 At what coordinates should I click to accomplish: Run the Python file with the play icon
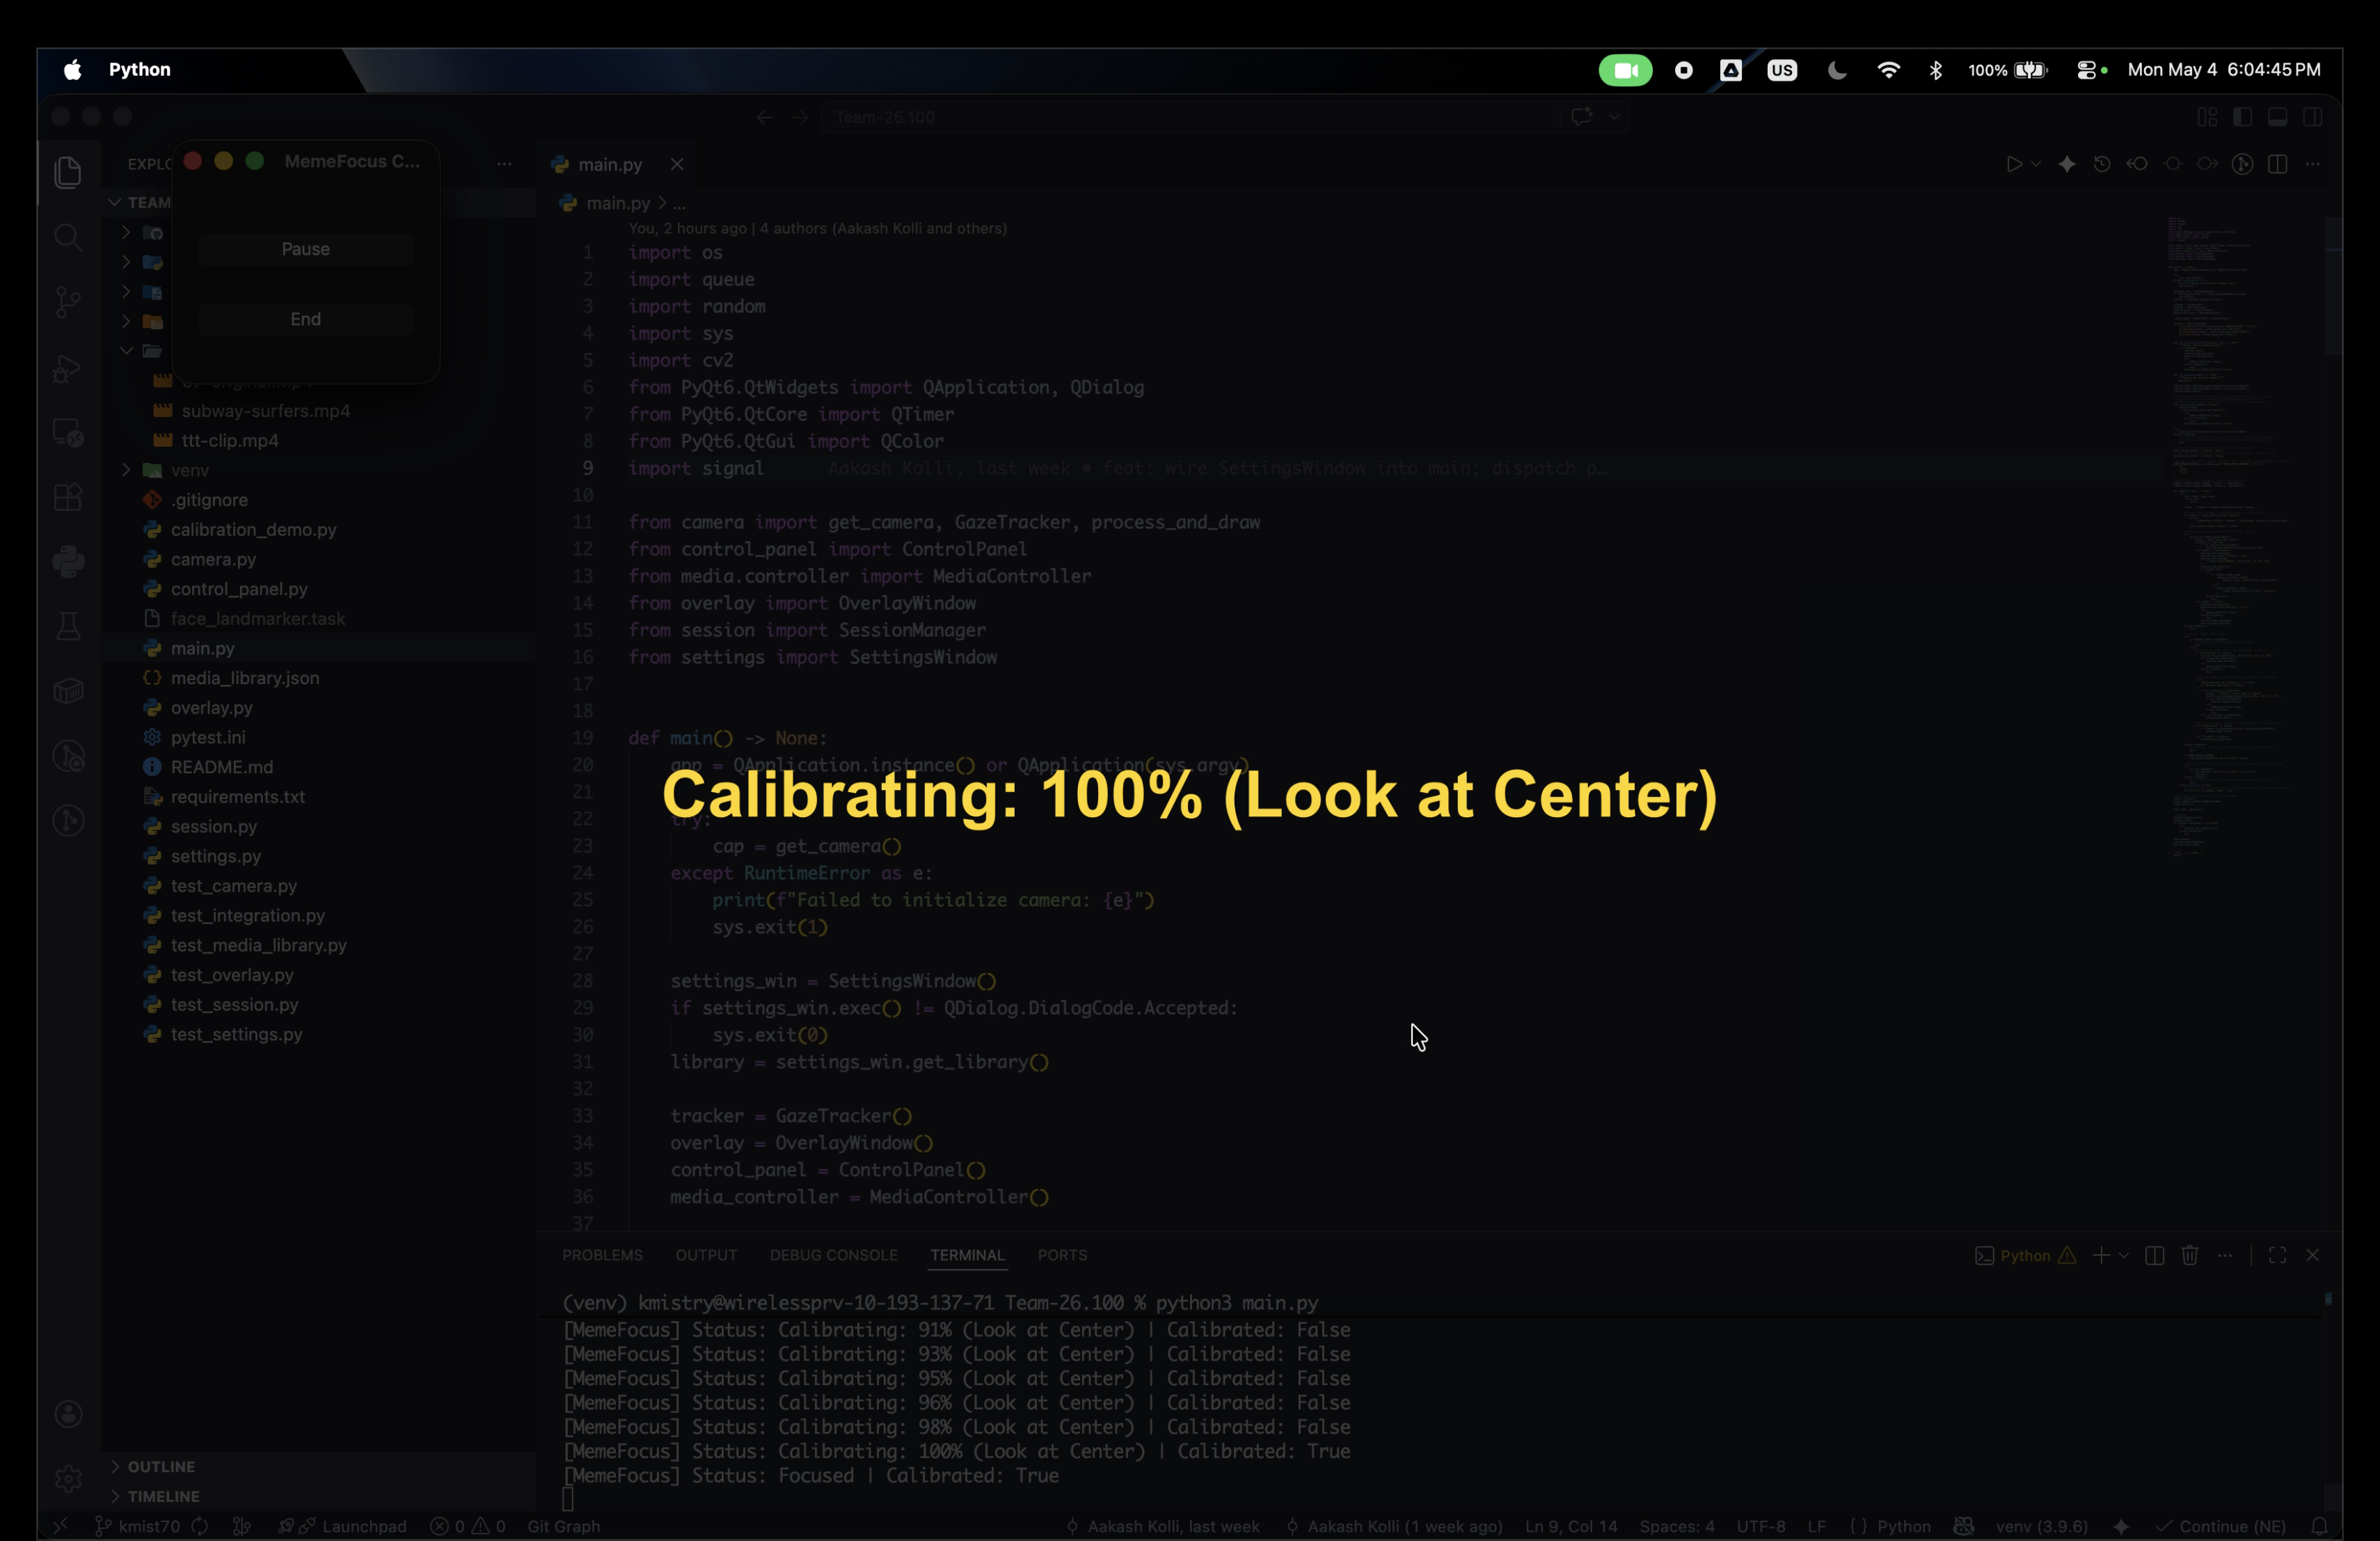coord(2013,164)
